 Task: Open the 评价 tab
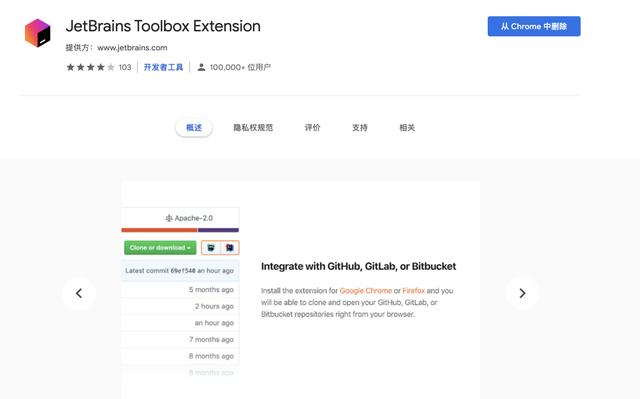[x=313, y=128]
